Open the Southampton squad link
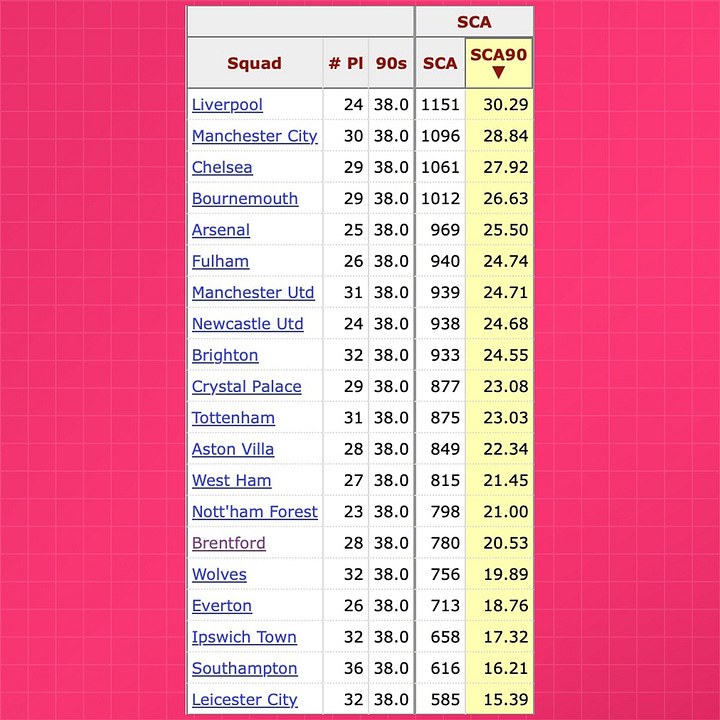 (x=245, y=668)
